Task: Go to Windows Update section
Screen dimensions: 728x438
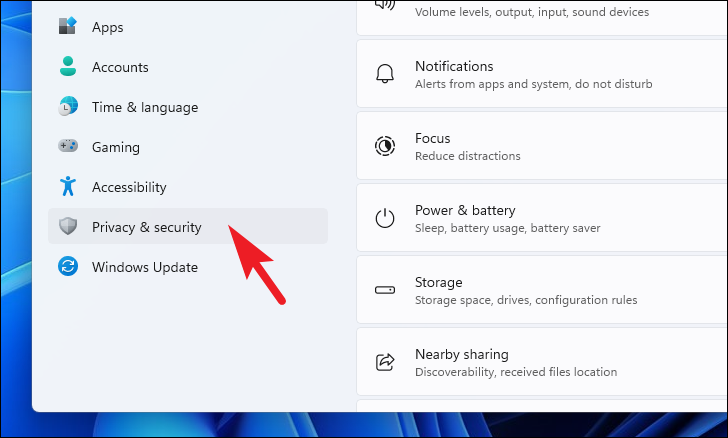Action: click(x=188, y=267)
